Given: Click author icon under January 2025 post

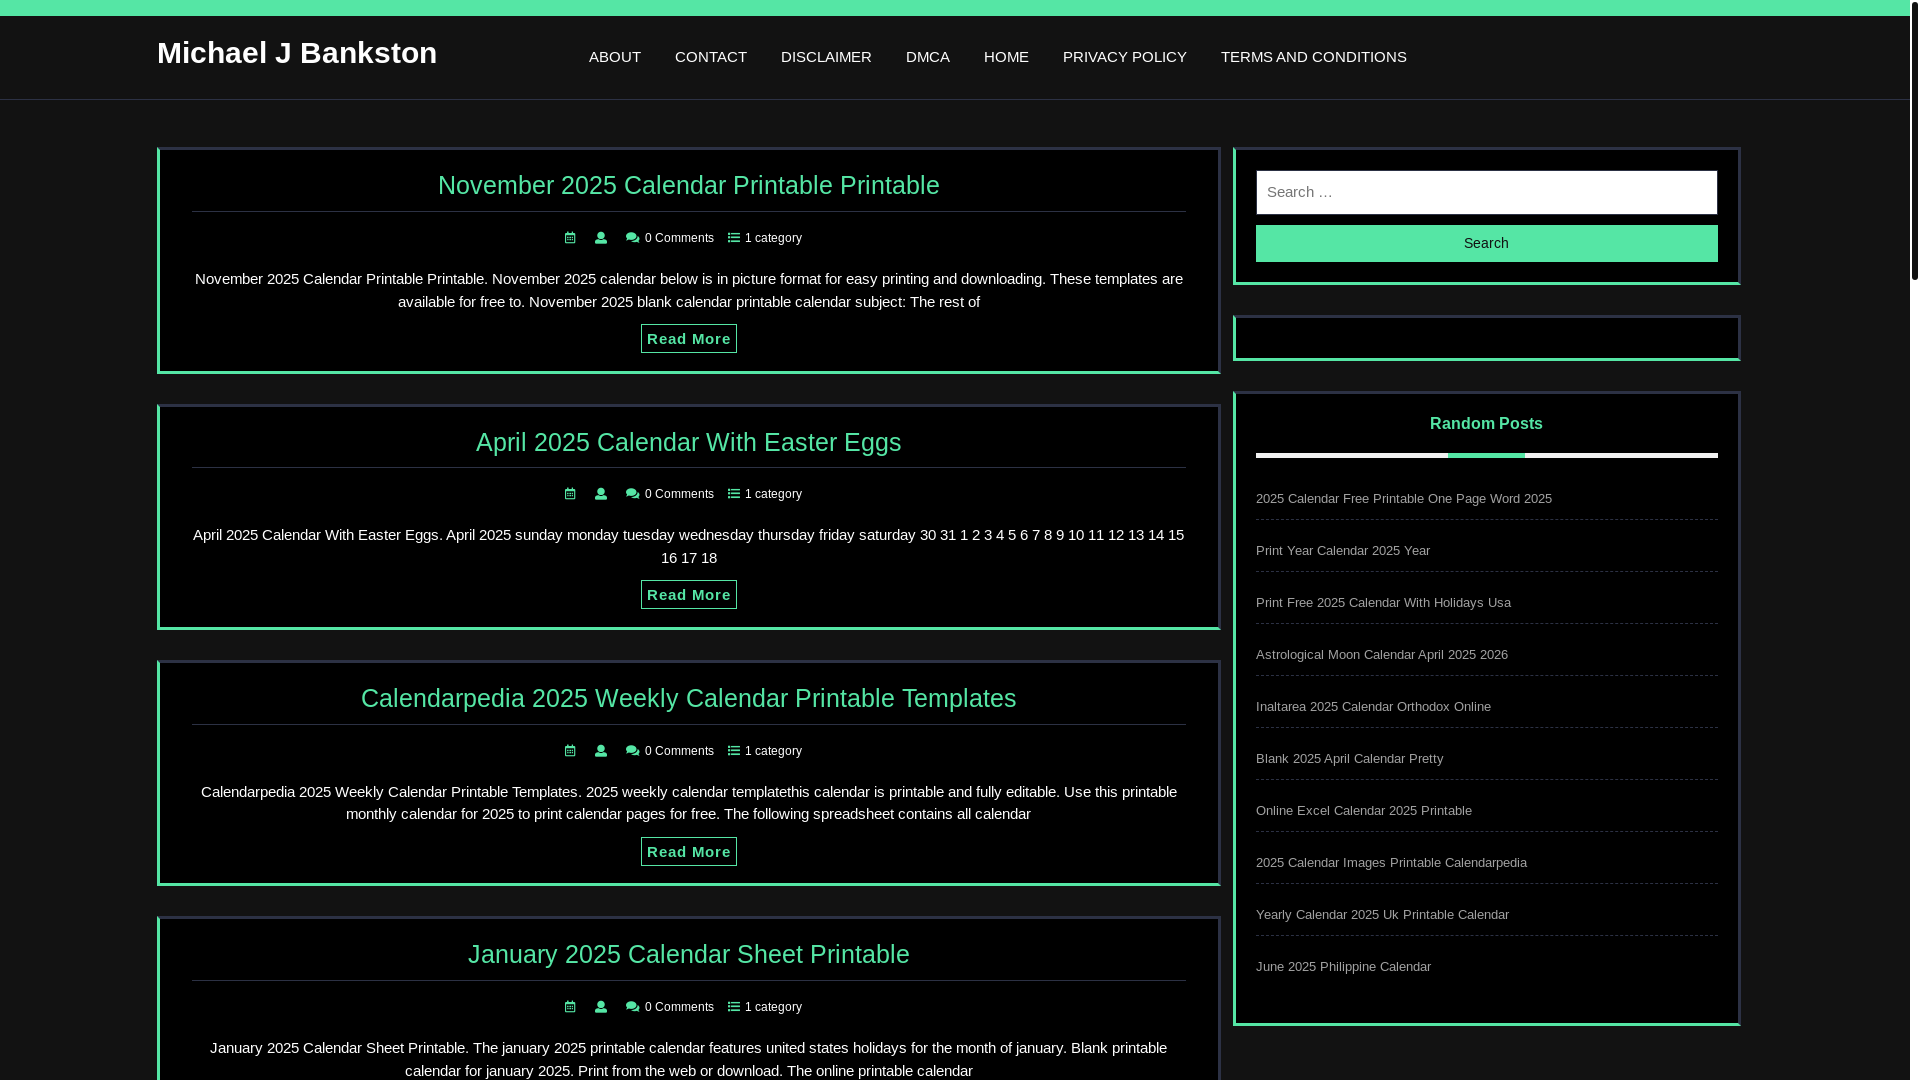Looking at the screenshot, I should click(x=601, y=1007).
